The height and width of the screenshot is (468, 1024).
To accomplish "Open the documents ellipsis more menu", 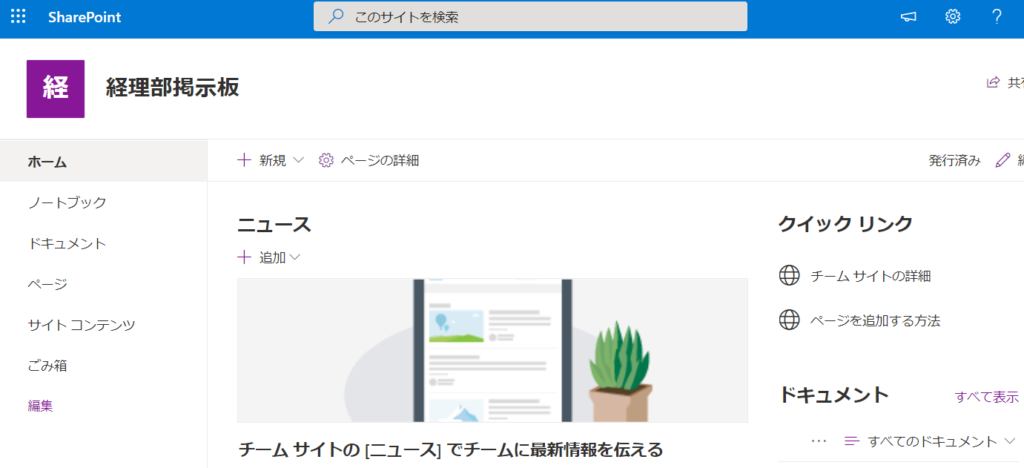I will (x=818, y=441).
